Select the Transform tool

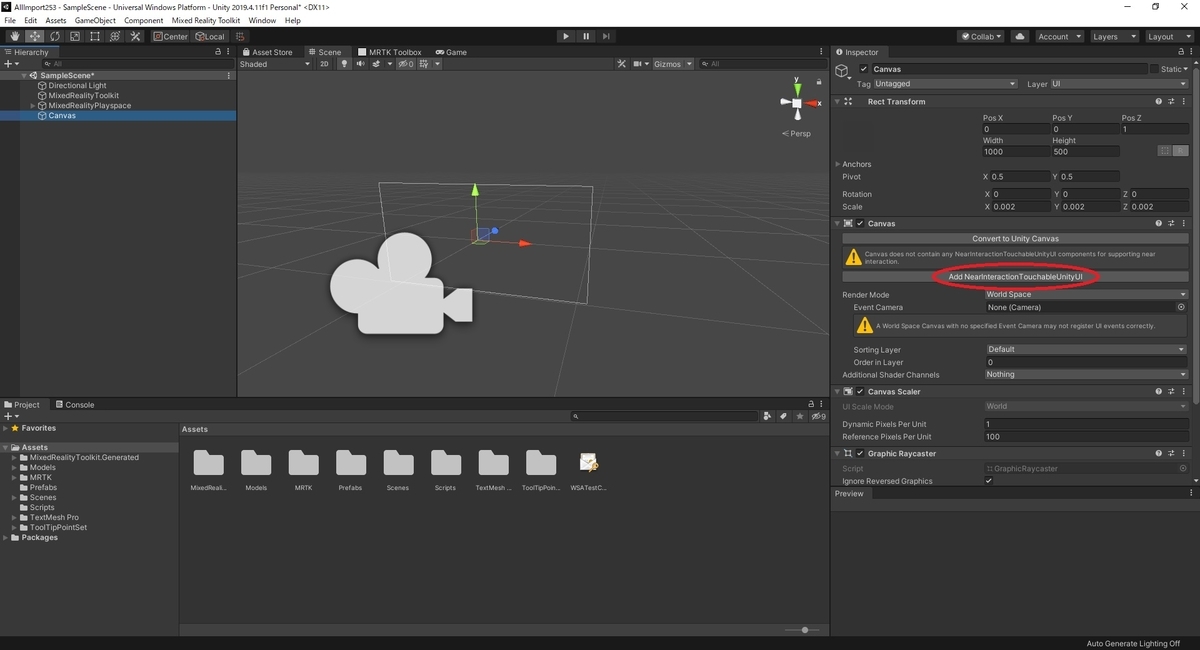115,36
